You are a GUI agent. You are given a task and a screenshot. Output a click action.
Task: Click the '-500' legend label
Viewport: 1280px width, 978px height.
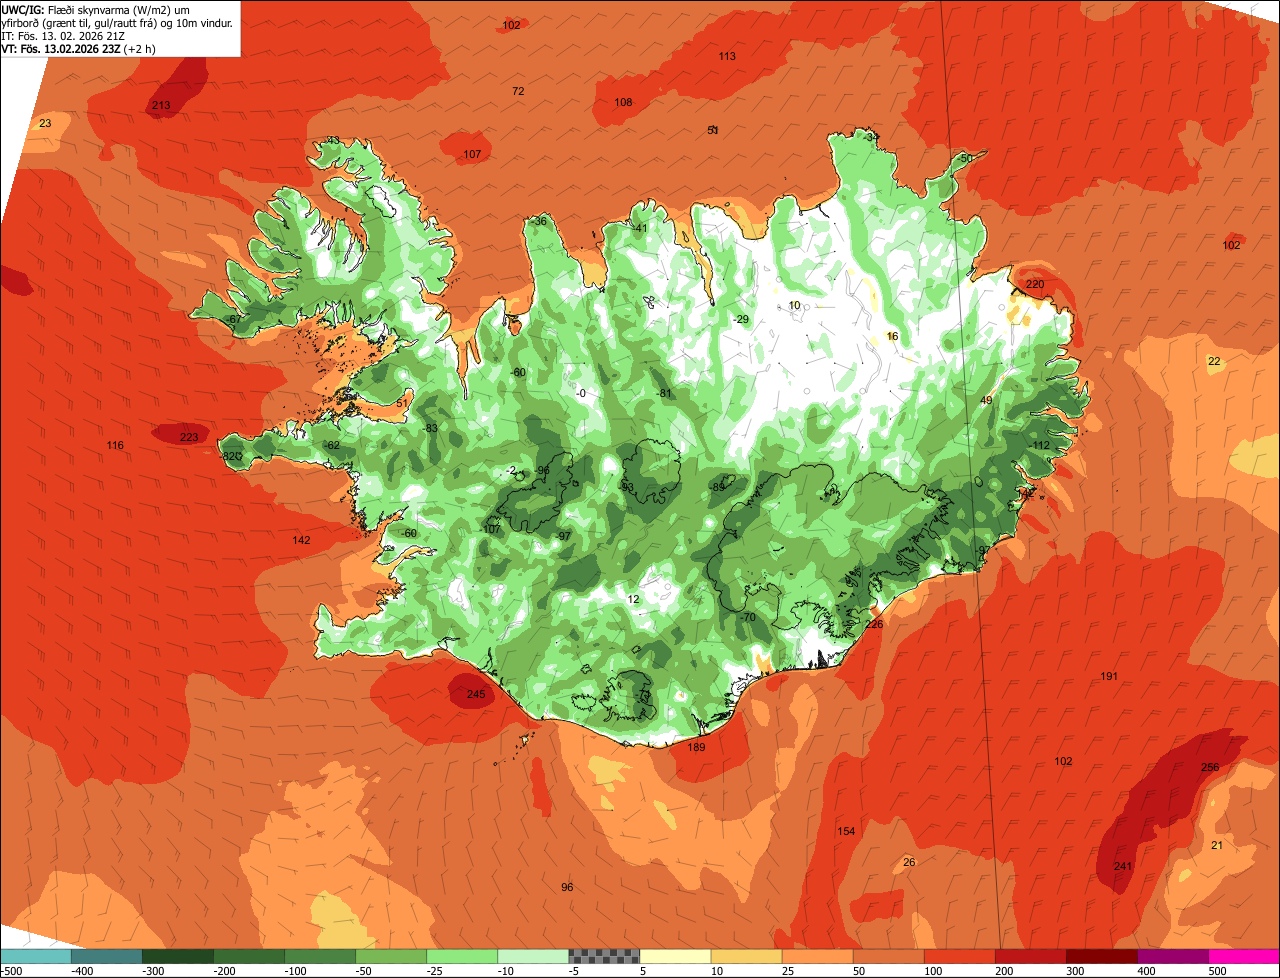(x=12, y=971)
